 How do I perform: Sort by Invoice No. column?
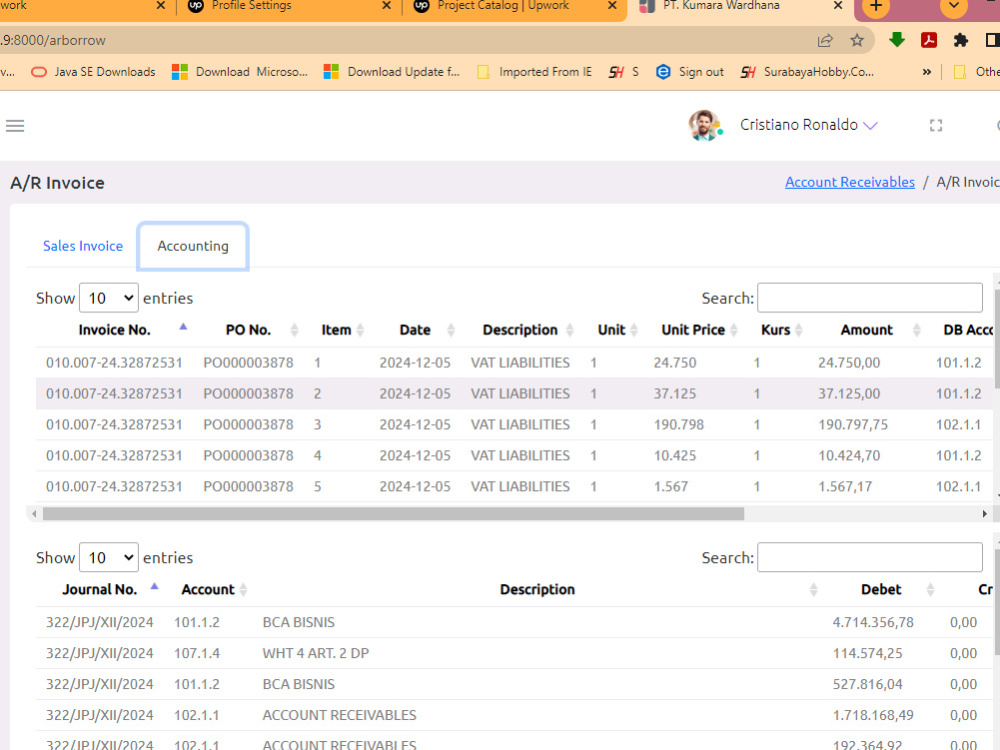(x=114, y=330)
